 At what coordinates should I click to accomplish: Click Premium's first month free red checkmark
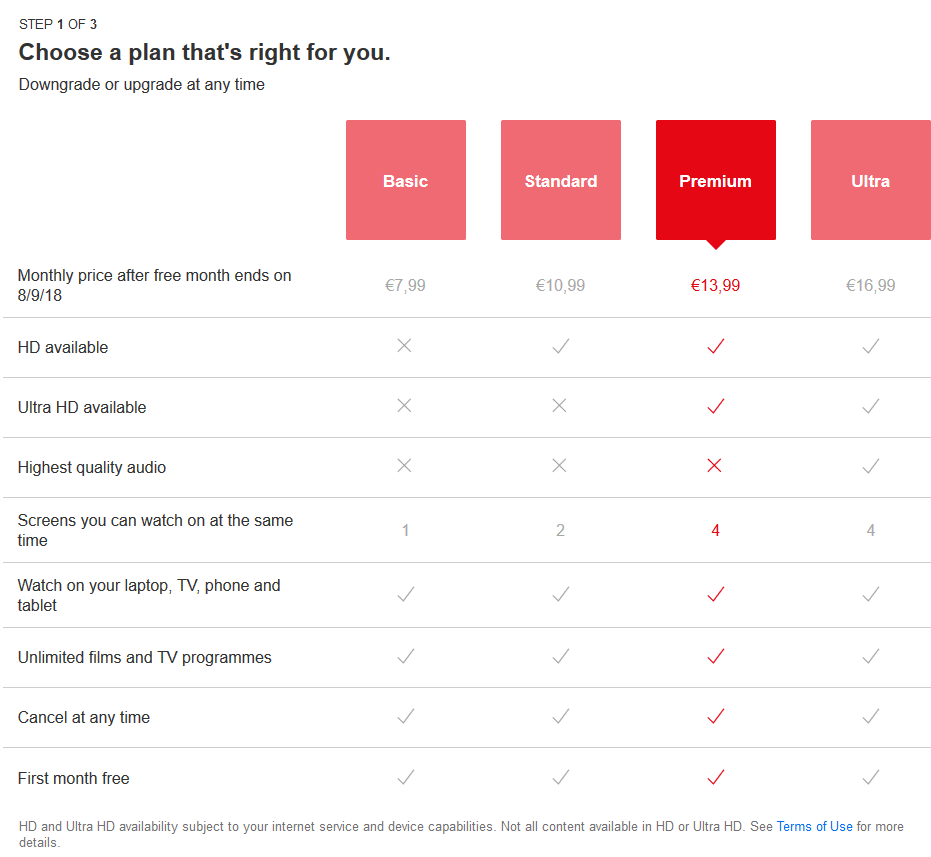click(715, 777)
